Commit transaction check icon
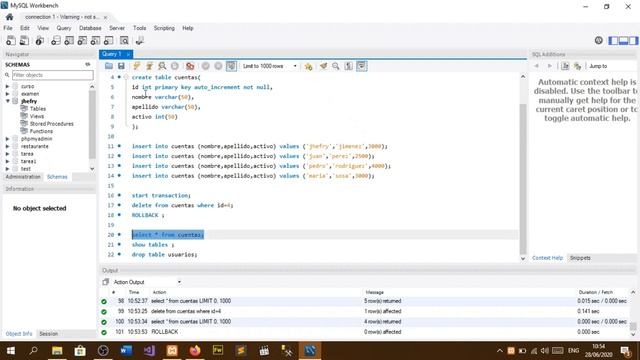Image resolution: width=640 pixels, height=360 pixels. pos(206,66)
